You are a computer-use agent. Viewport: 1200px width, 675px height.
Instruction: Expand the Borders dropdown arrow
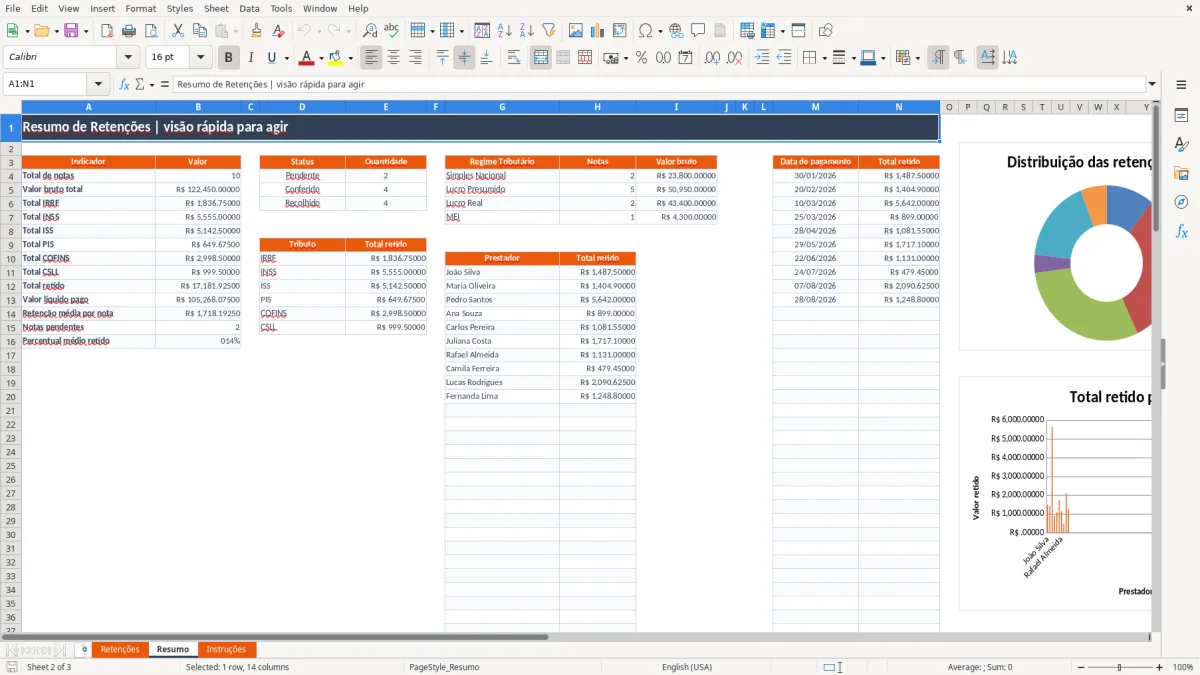pos(826,58)
